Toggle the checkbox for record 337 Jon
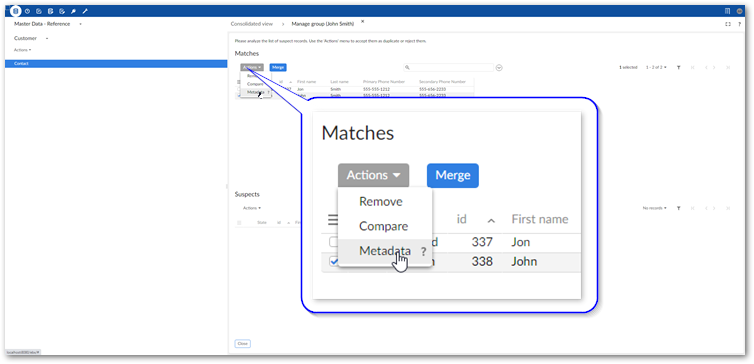The image size is (754, 364). (x=334, y=242)
